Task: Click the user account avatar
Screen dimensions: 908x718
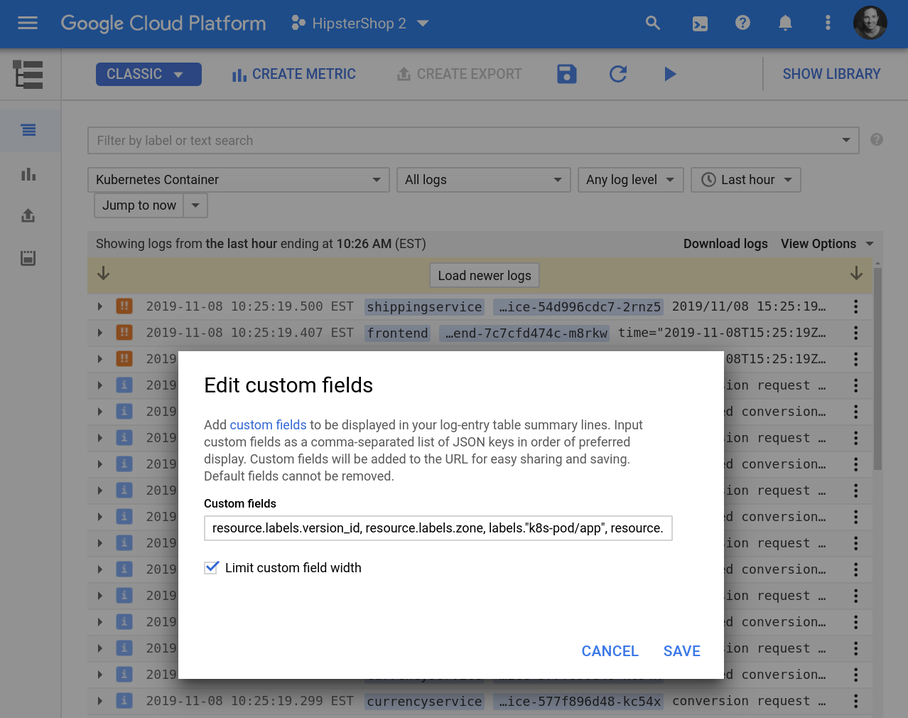Action: (x=870, y=23)
